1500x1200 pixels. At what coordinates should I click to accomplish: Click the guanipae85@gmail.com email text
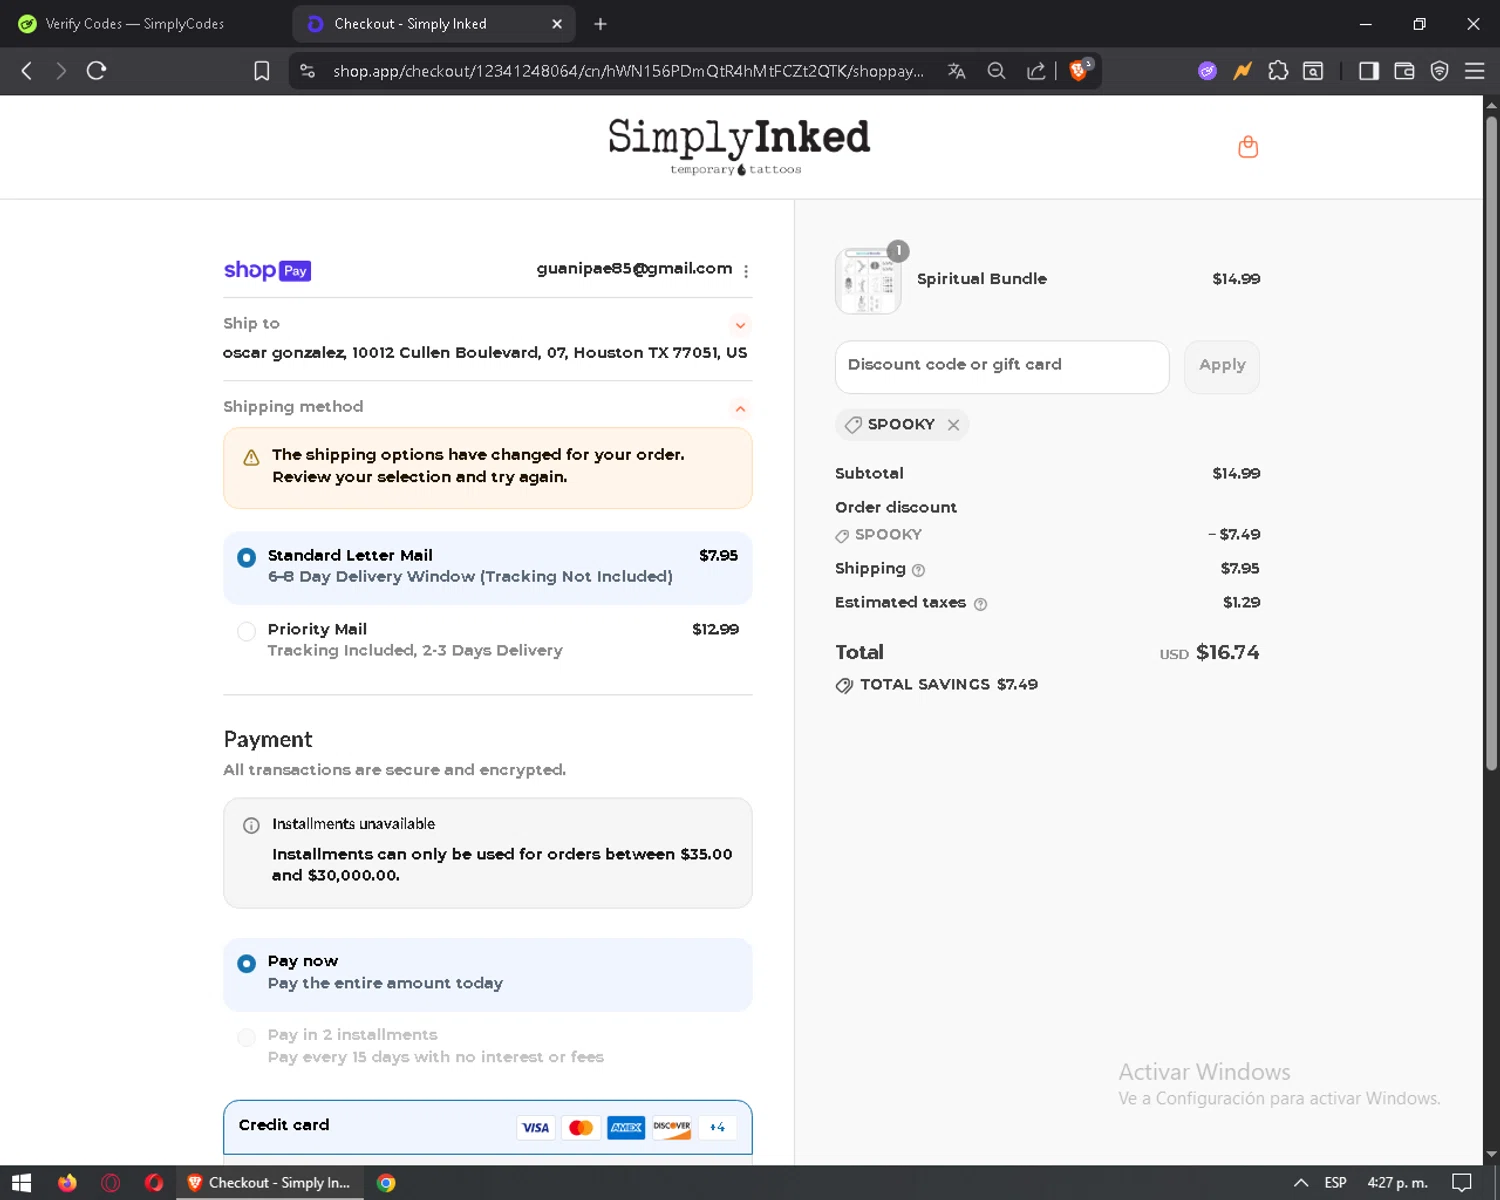click(634, 269)
